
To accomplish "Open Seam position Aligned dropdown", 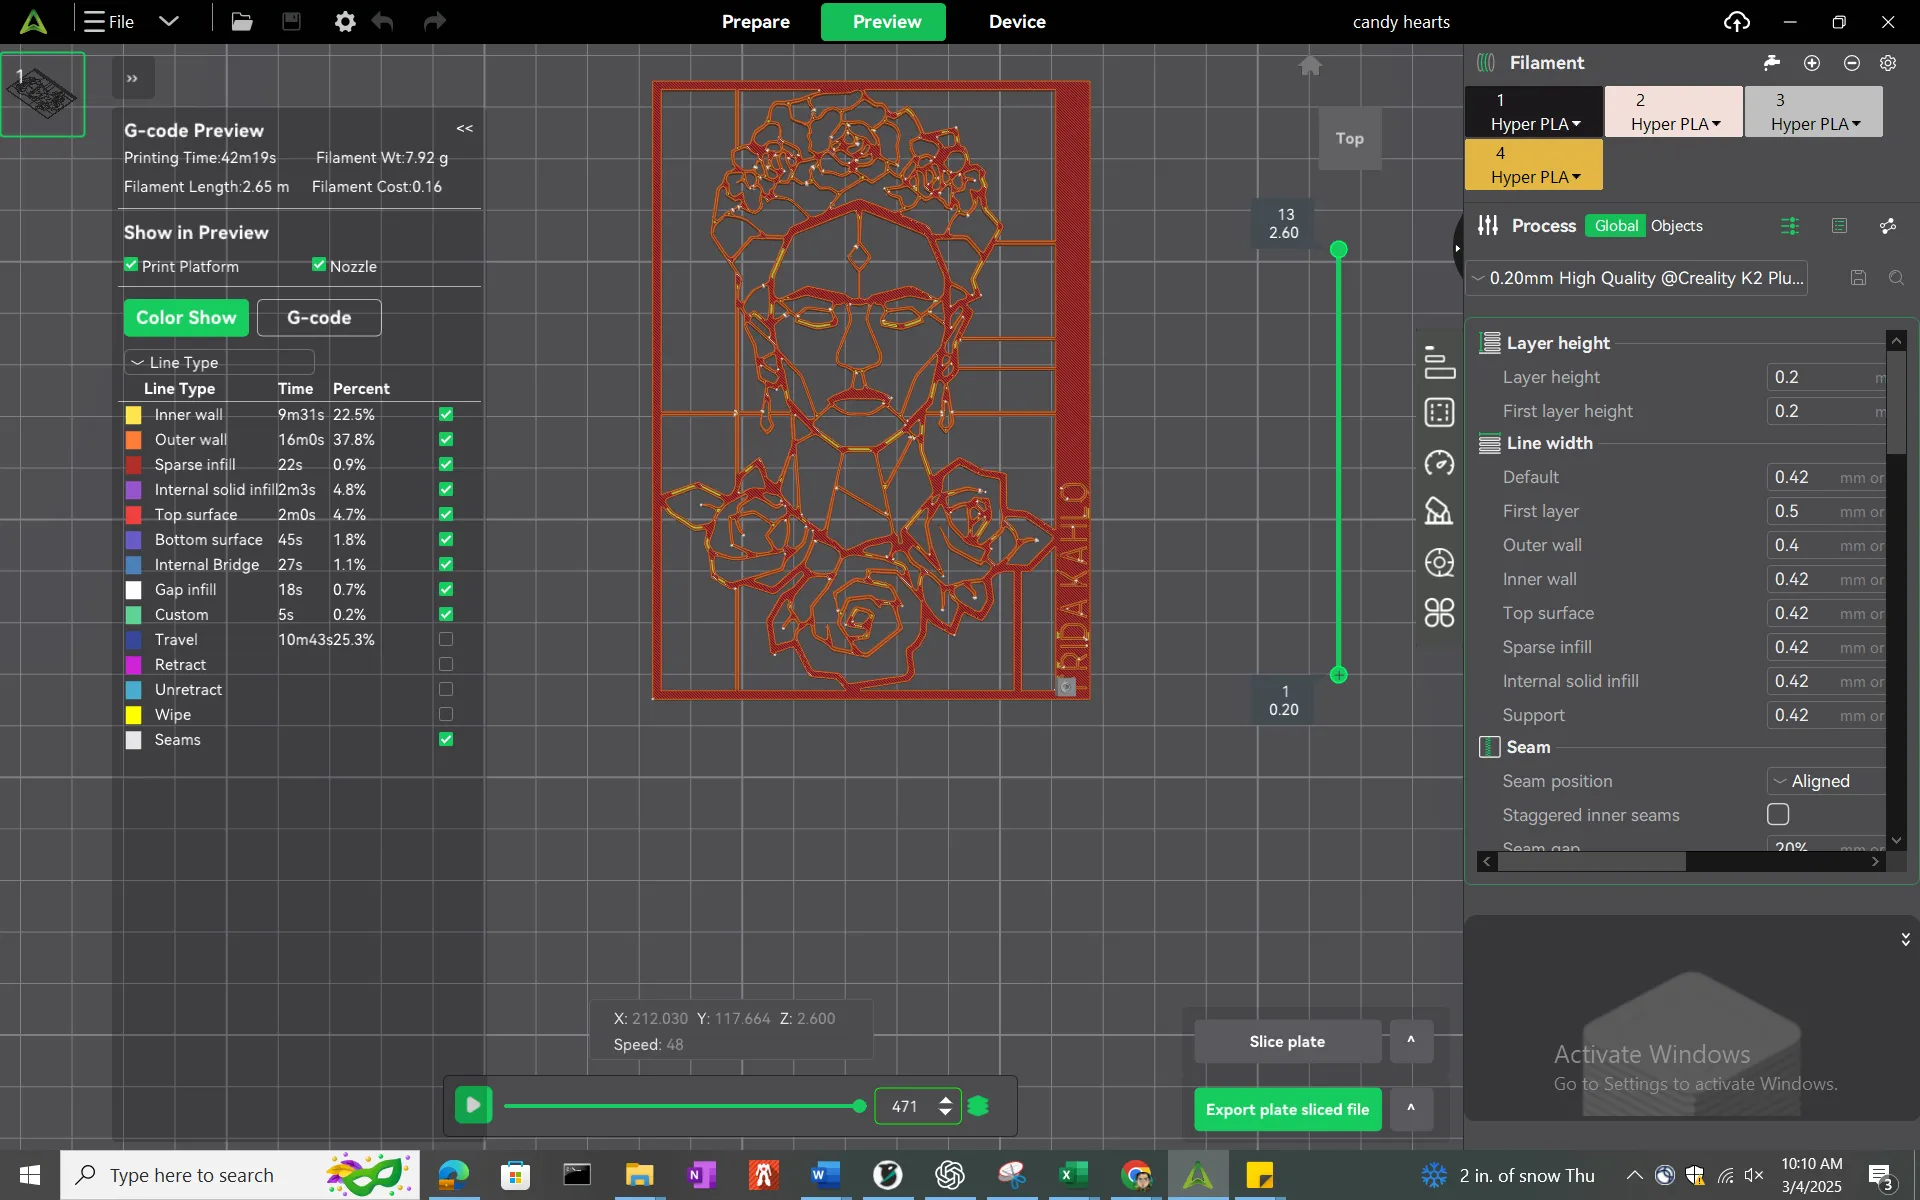I will 1826,781.
